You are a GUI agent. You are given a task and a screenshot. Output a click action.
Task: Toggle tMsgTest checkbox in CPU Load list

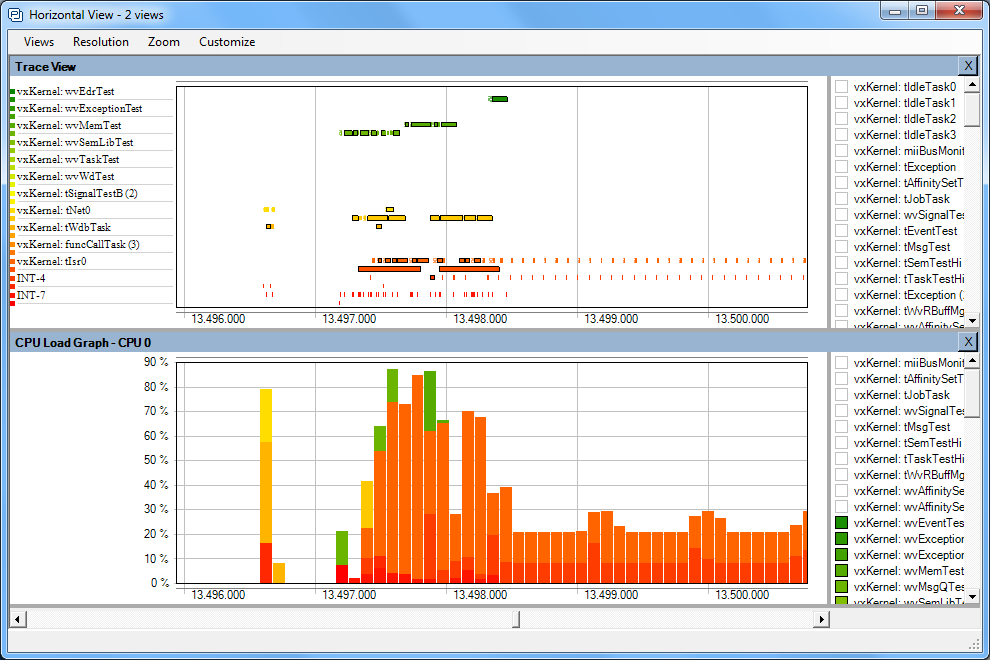(842, 427)
